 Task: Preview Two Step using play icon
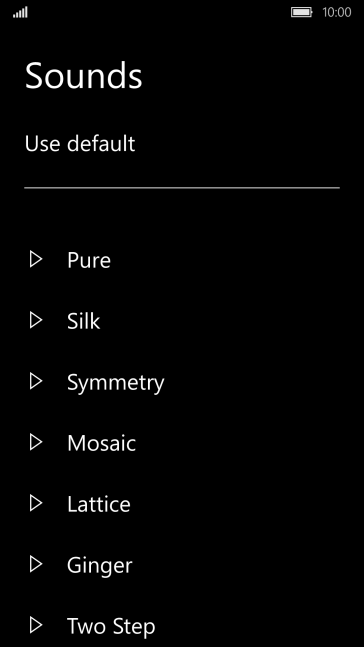coord(36,625)
